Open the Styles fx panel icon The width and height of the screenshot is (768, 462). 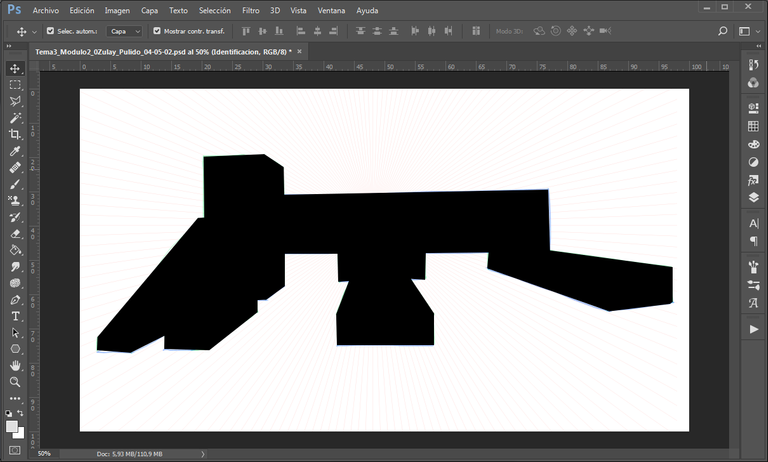(753, 180)
